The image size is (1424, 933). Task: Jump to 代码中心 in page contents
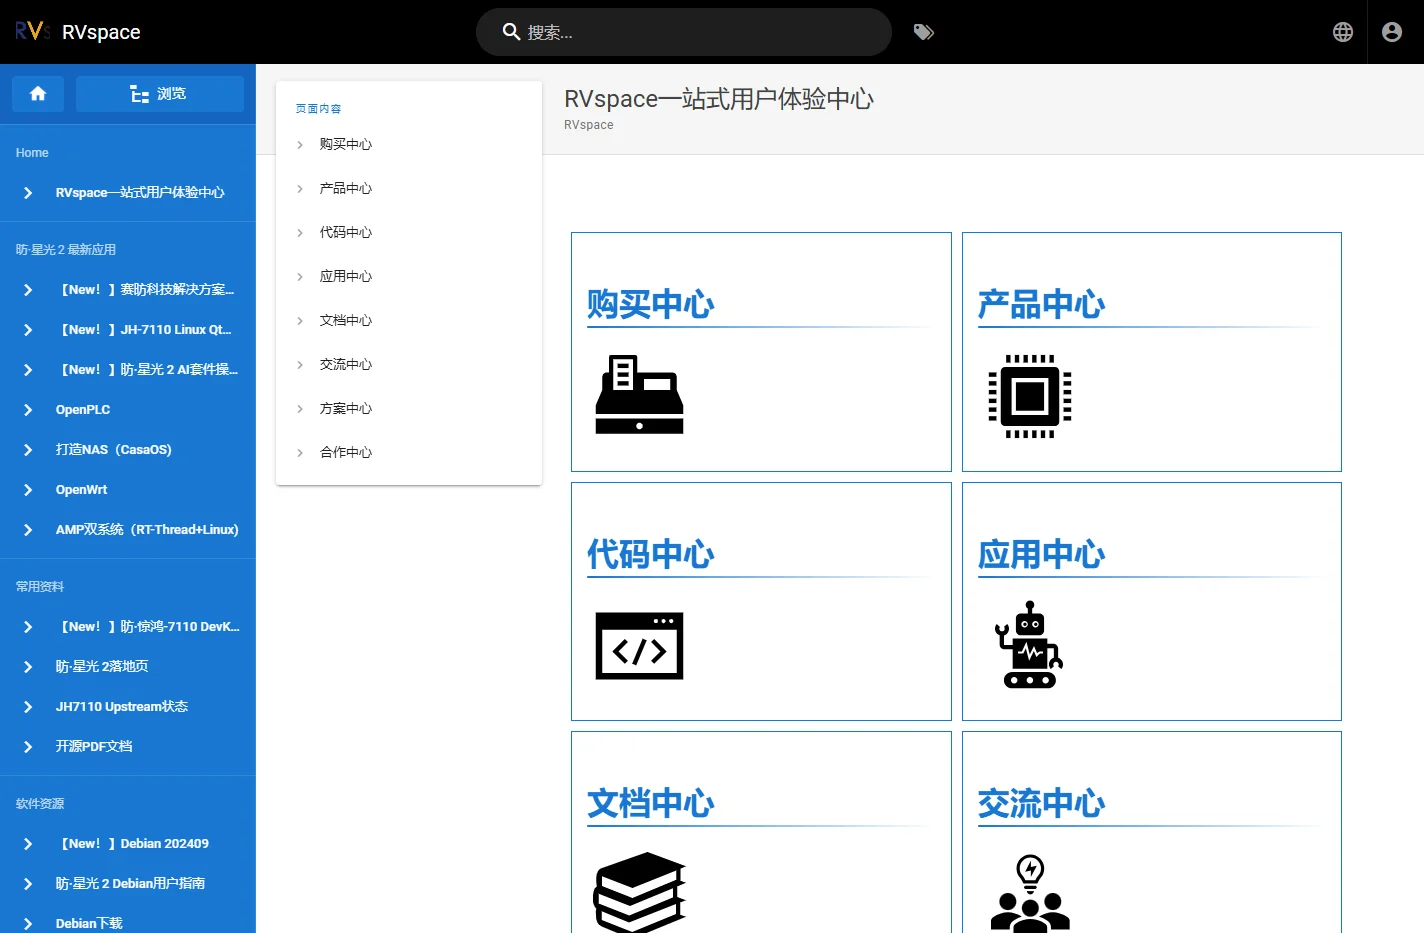coord(346,233)
